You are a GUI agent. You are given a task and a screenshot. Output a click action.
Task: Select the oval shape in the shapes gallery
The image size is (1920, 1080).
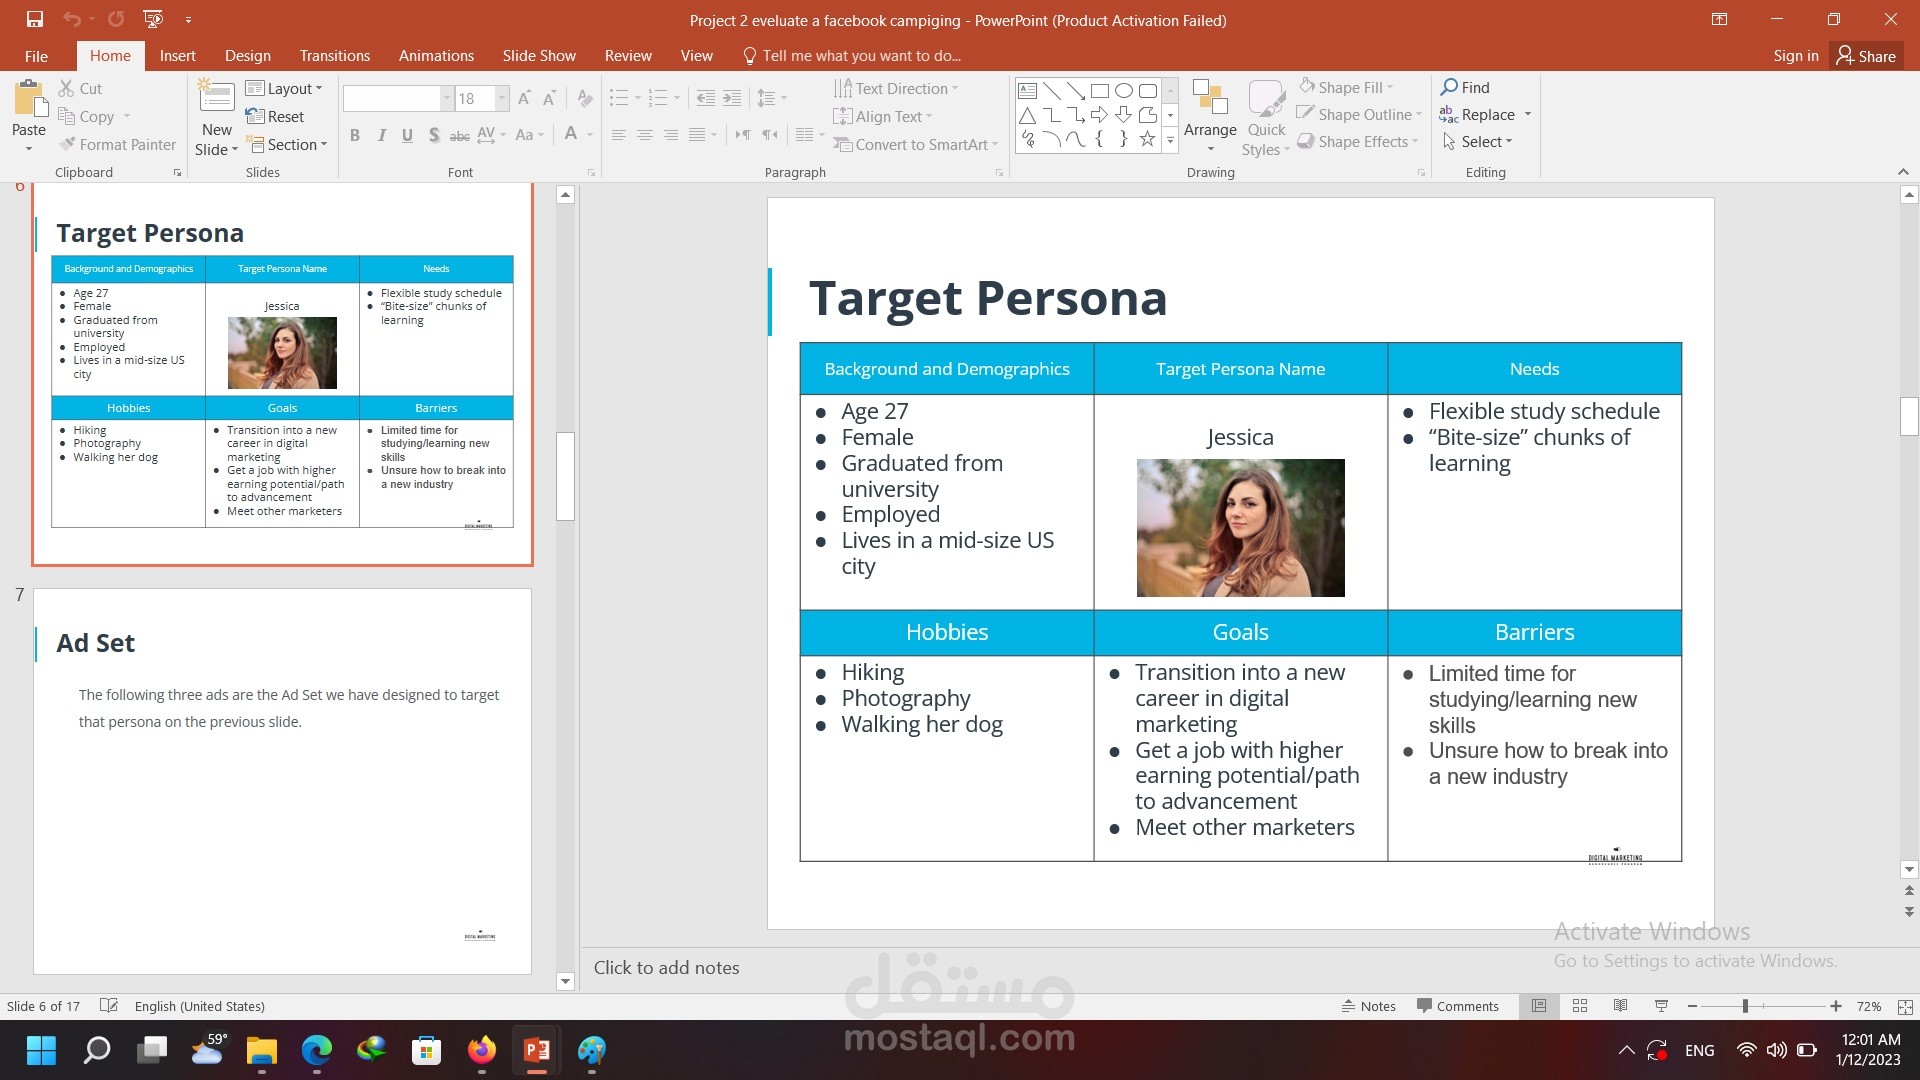coord(1123,90)
